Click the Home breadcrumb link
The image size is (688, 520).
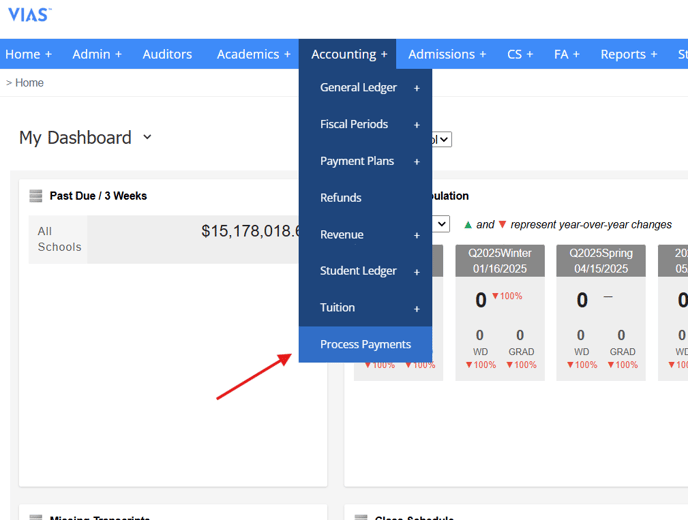point(29,83)
